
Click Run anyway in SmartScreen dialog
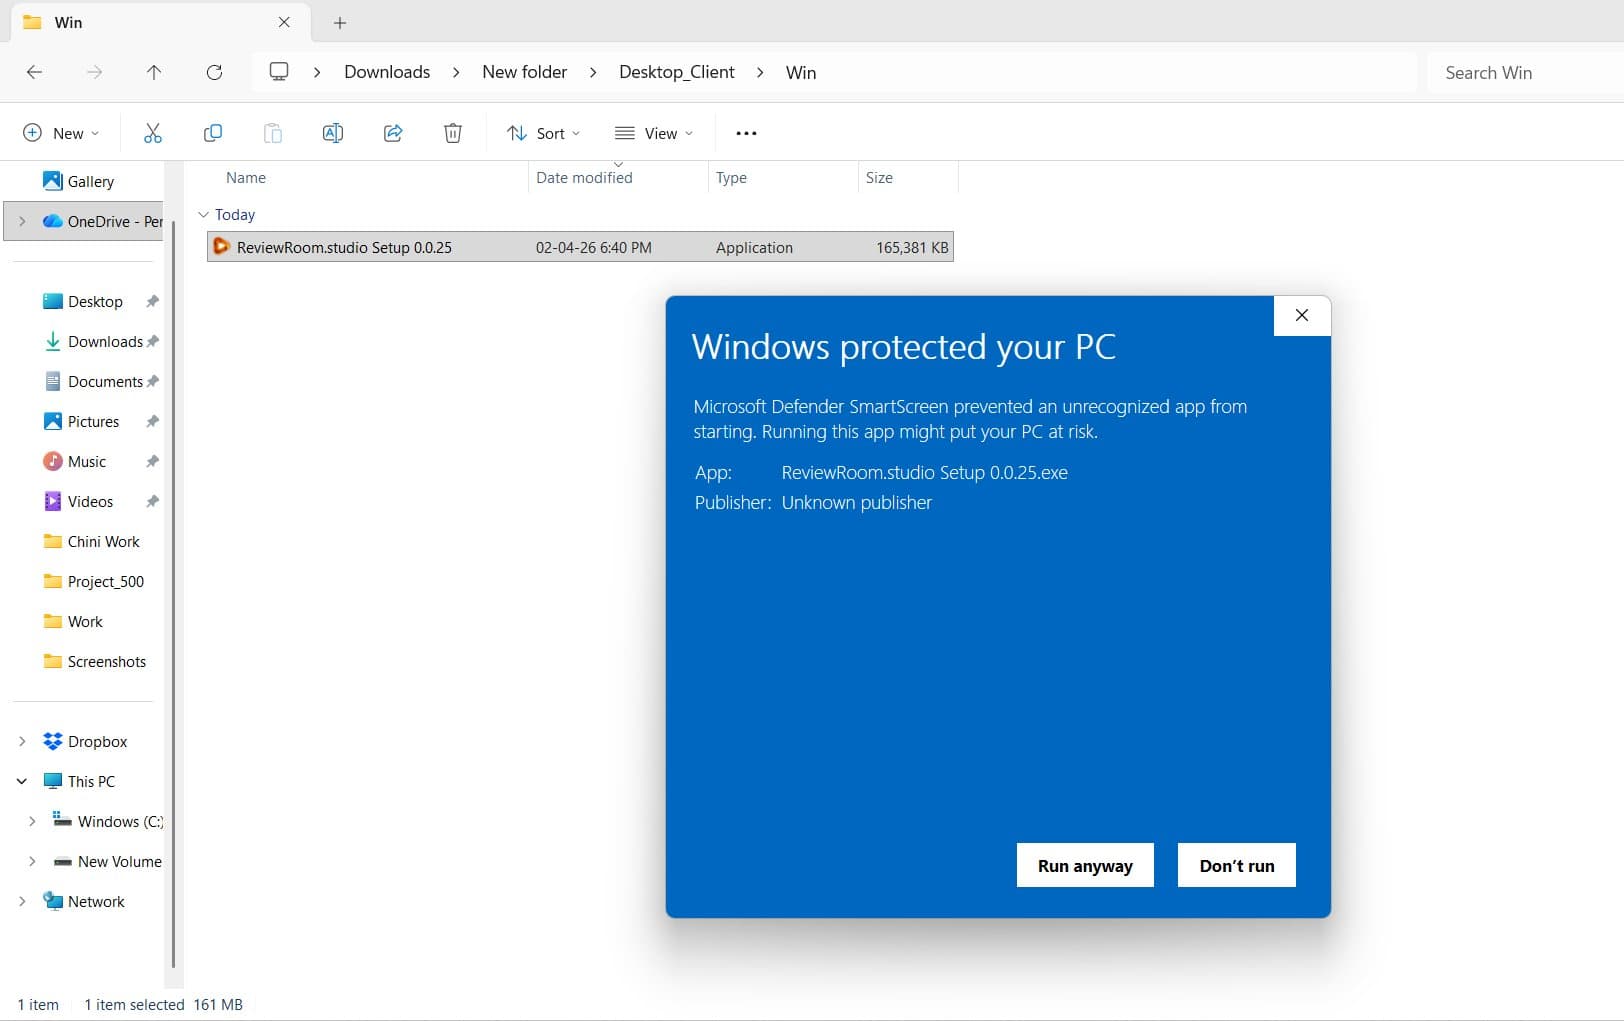pos(1085,865)
